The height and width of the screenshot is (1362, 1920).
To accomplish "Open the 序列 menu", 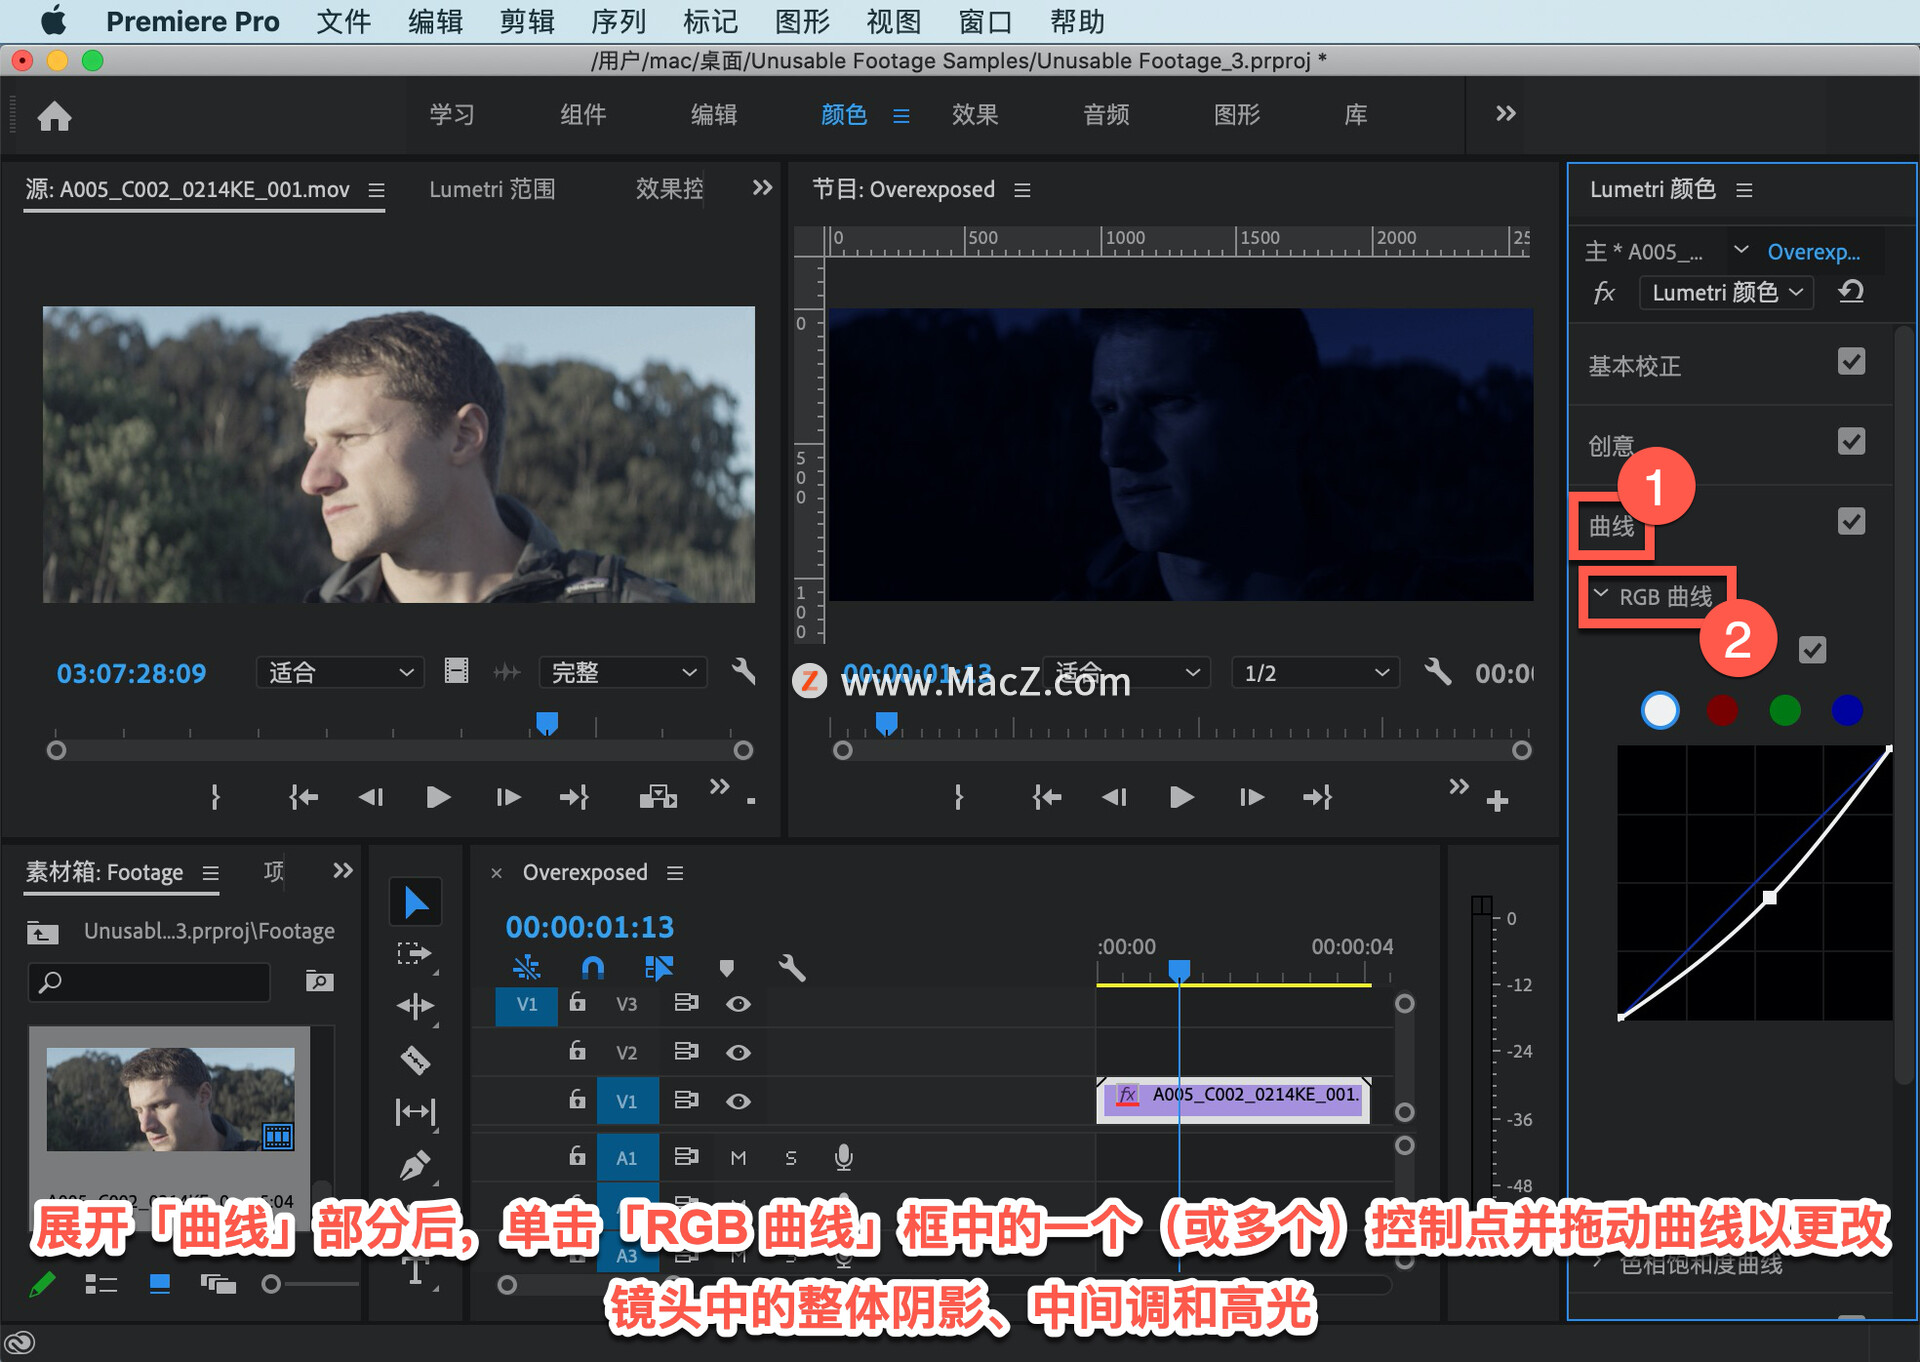I will click(x=618, y=21).
